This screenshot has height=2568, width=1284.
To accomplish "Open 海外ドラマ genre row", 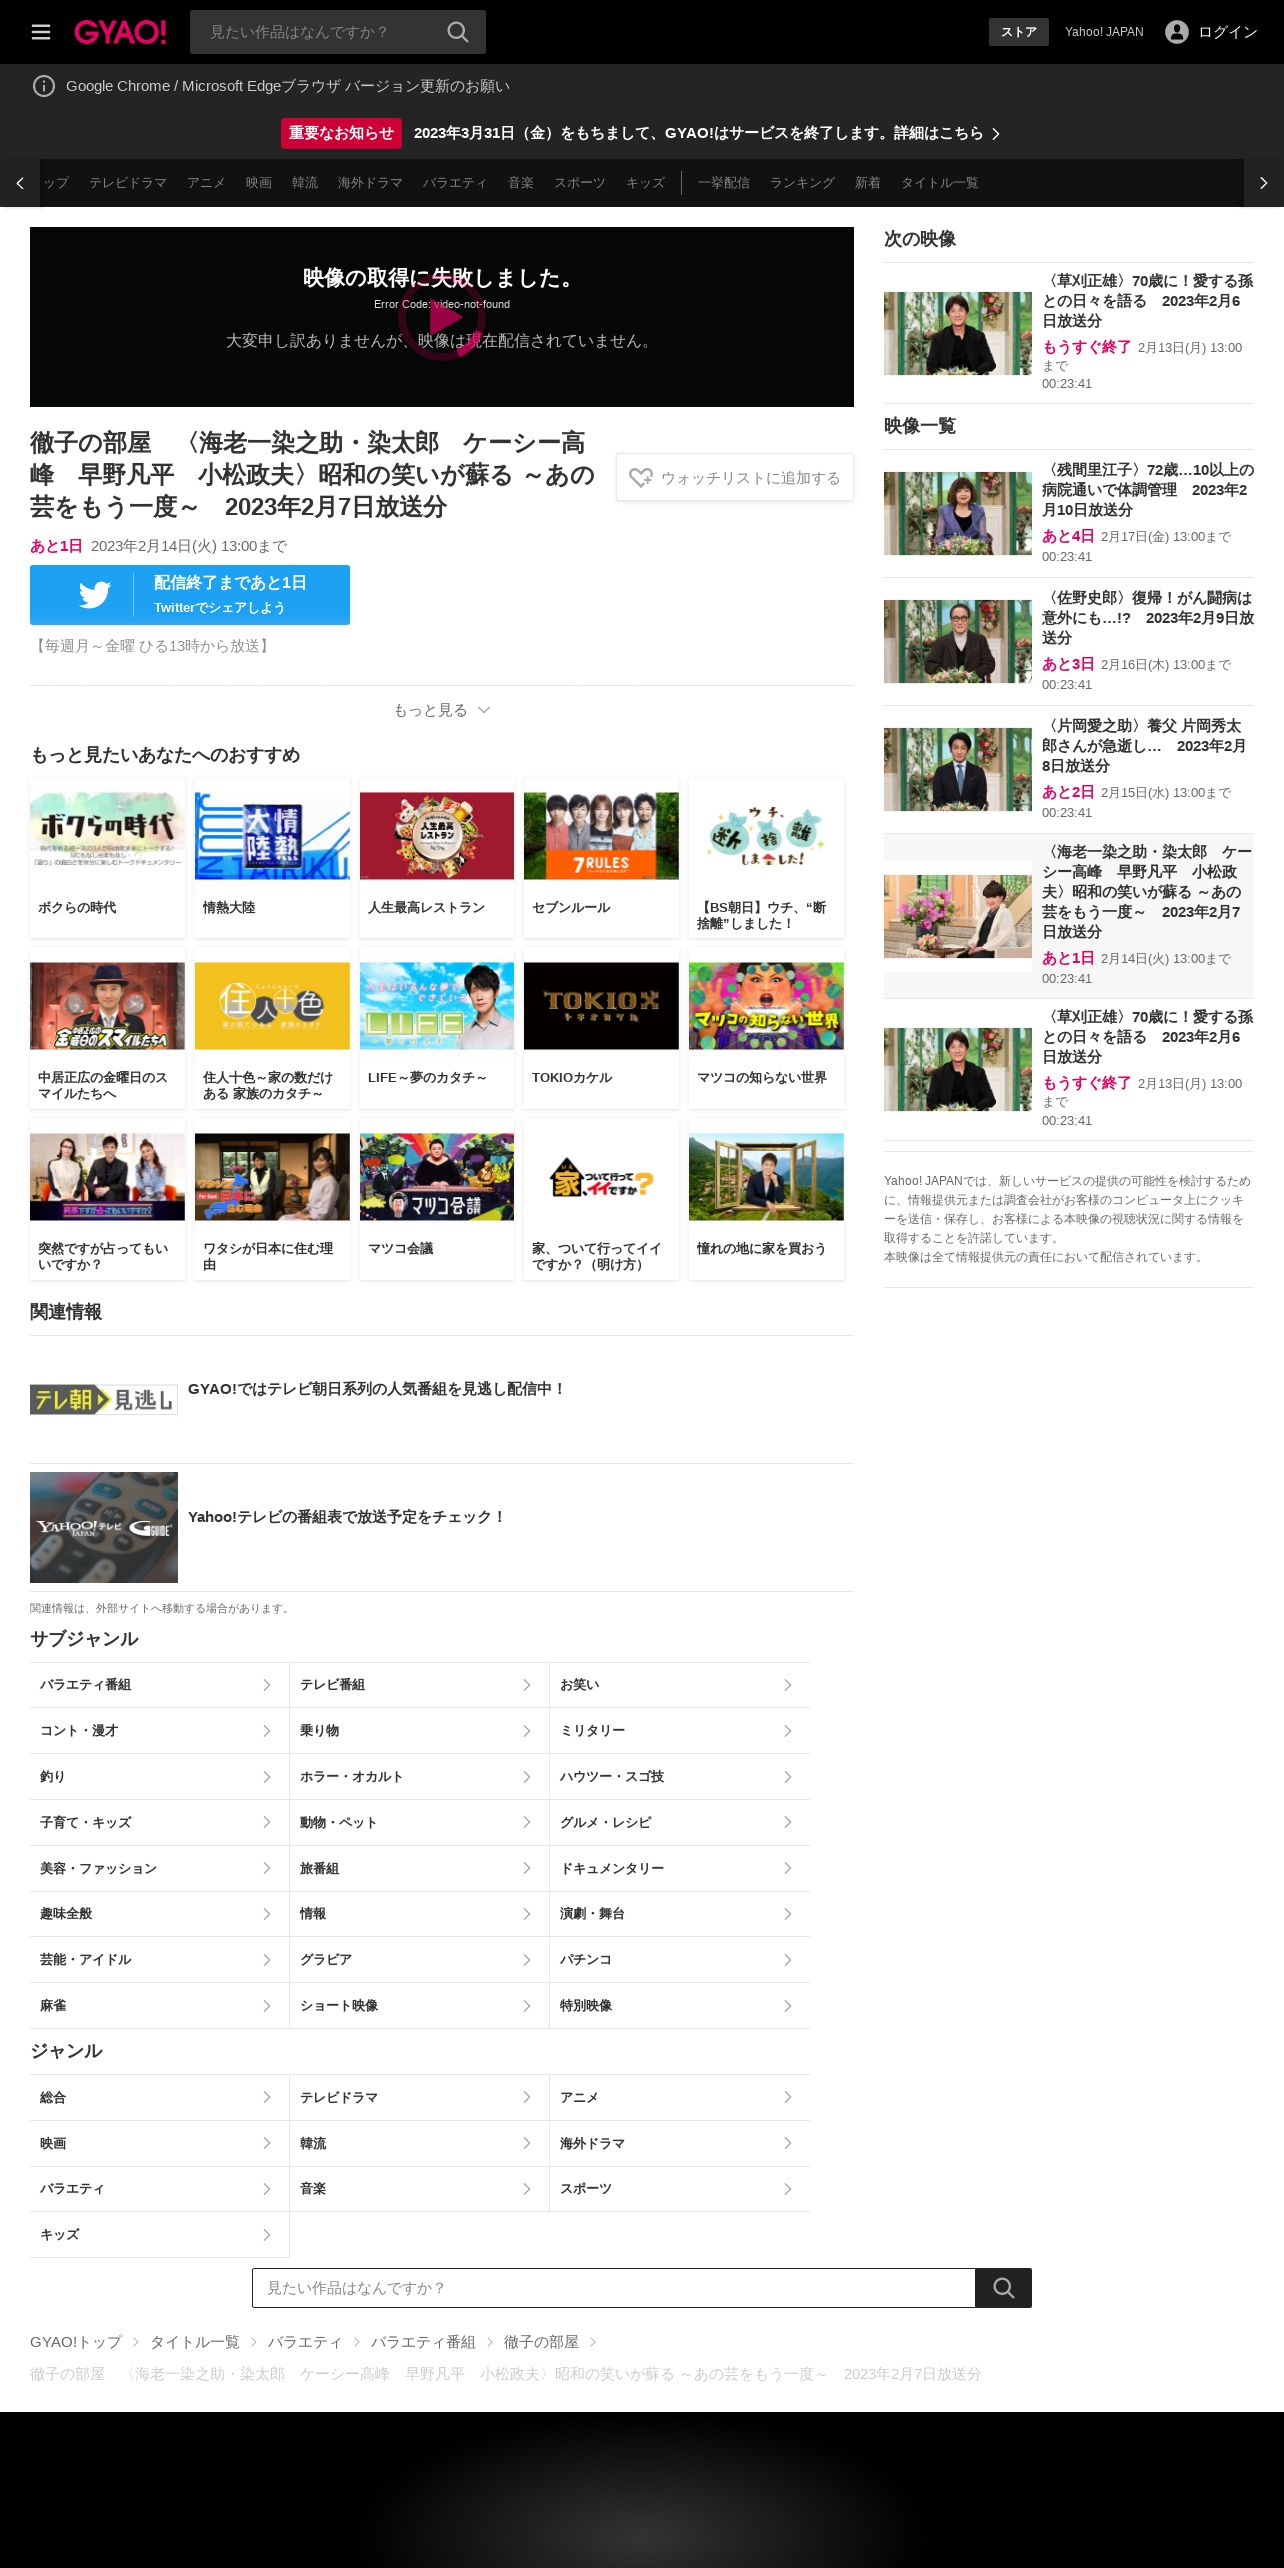I will [x=680, y=2144].
